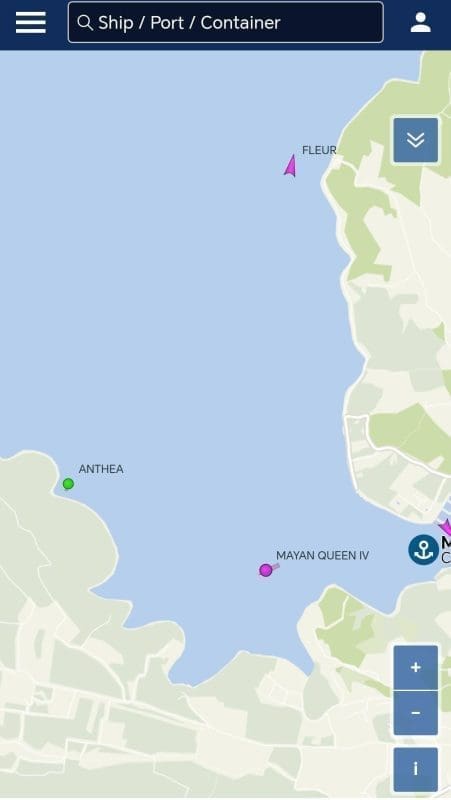This screenshot has width=451, height=800.
Task: Select the FLEUR vessel arrow marker
Action: coord(290,166)
